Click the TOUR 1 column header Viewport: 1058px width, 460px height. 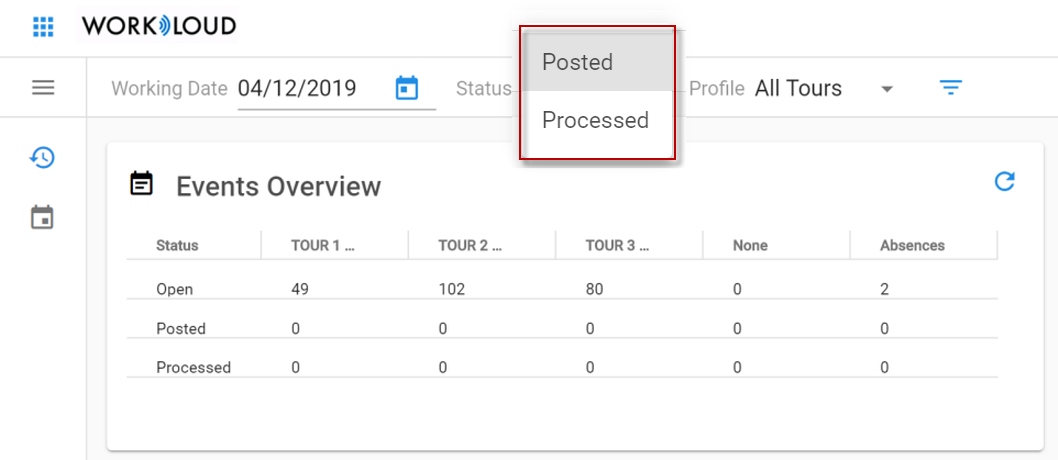[x=323, y=246]
